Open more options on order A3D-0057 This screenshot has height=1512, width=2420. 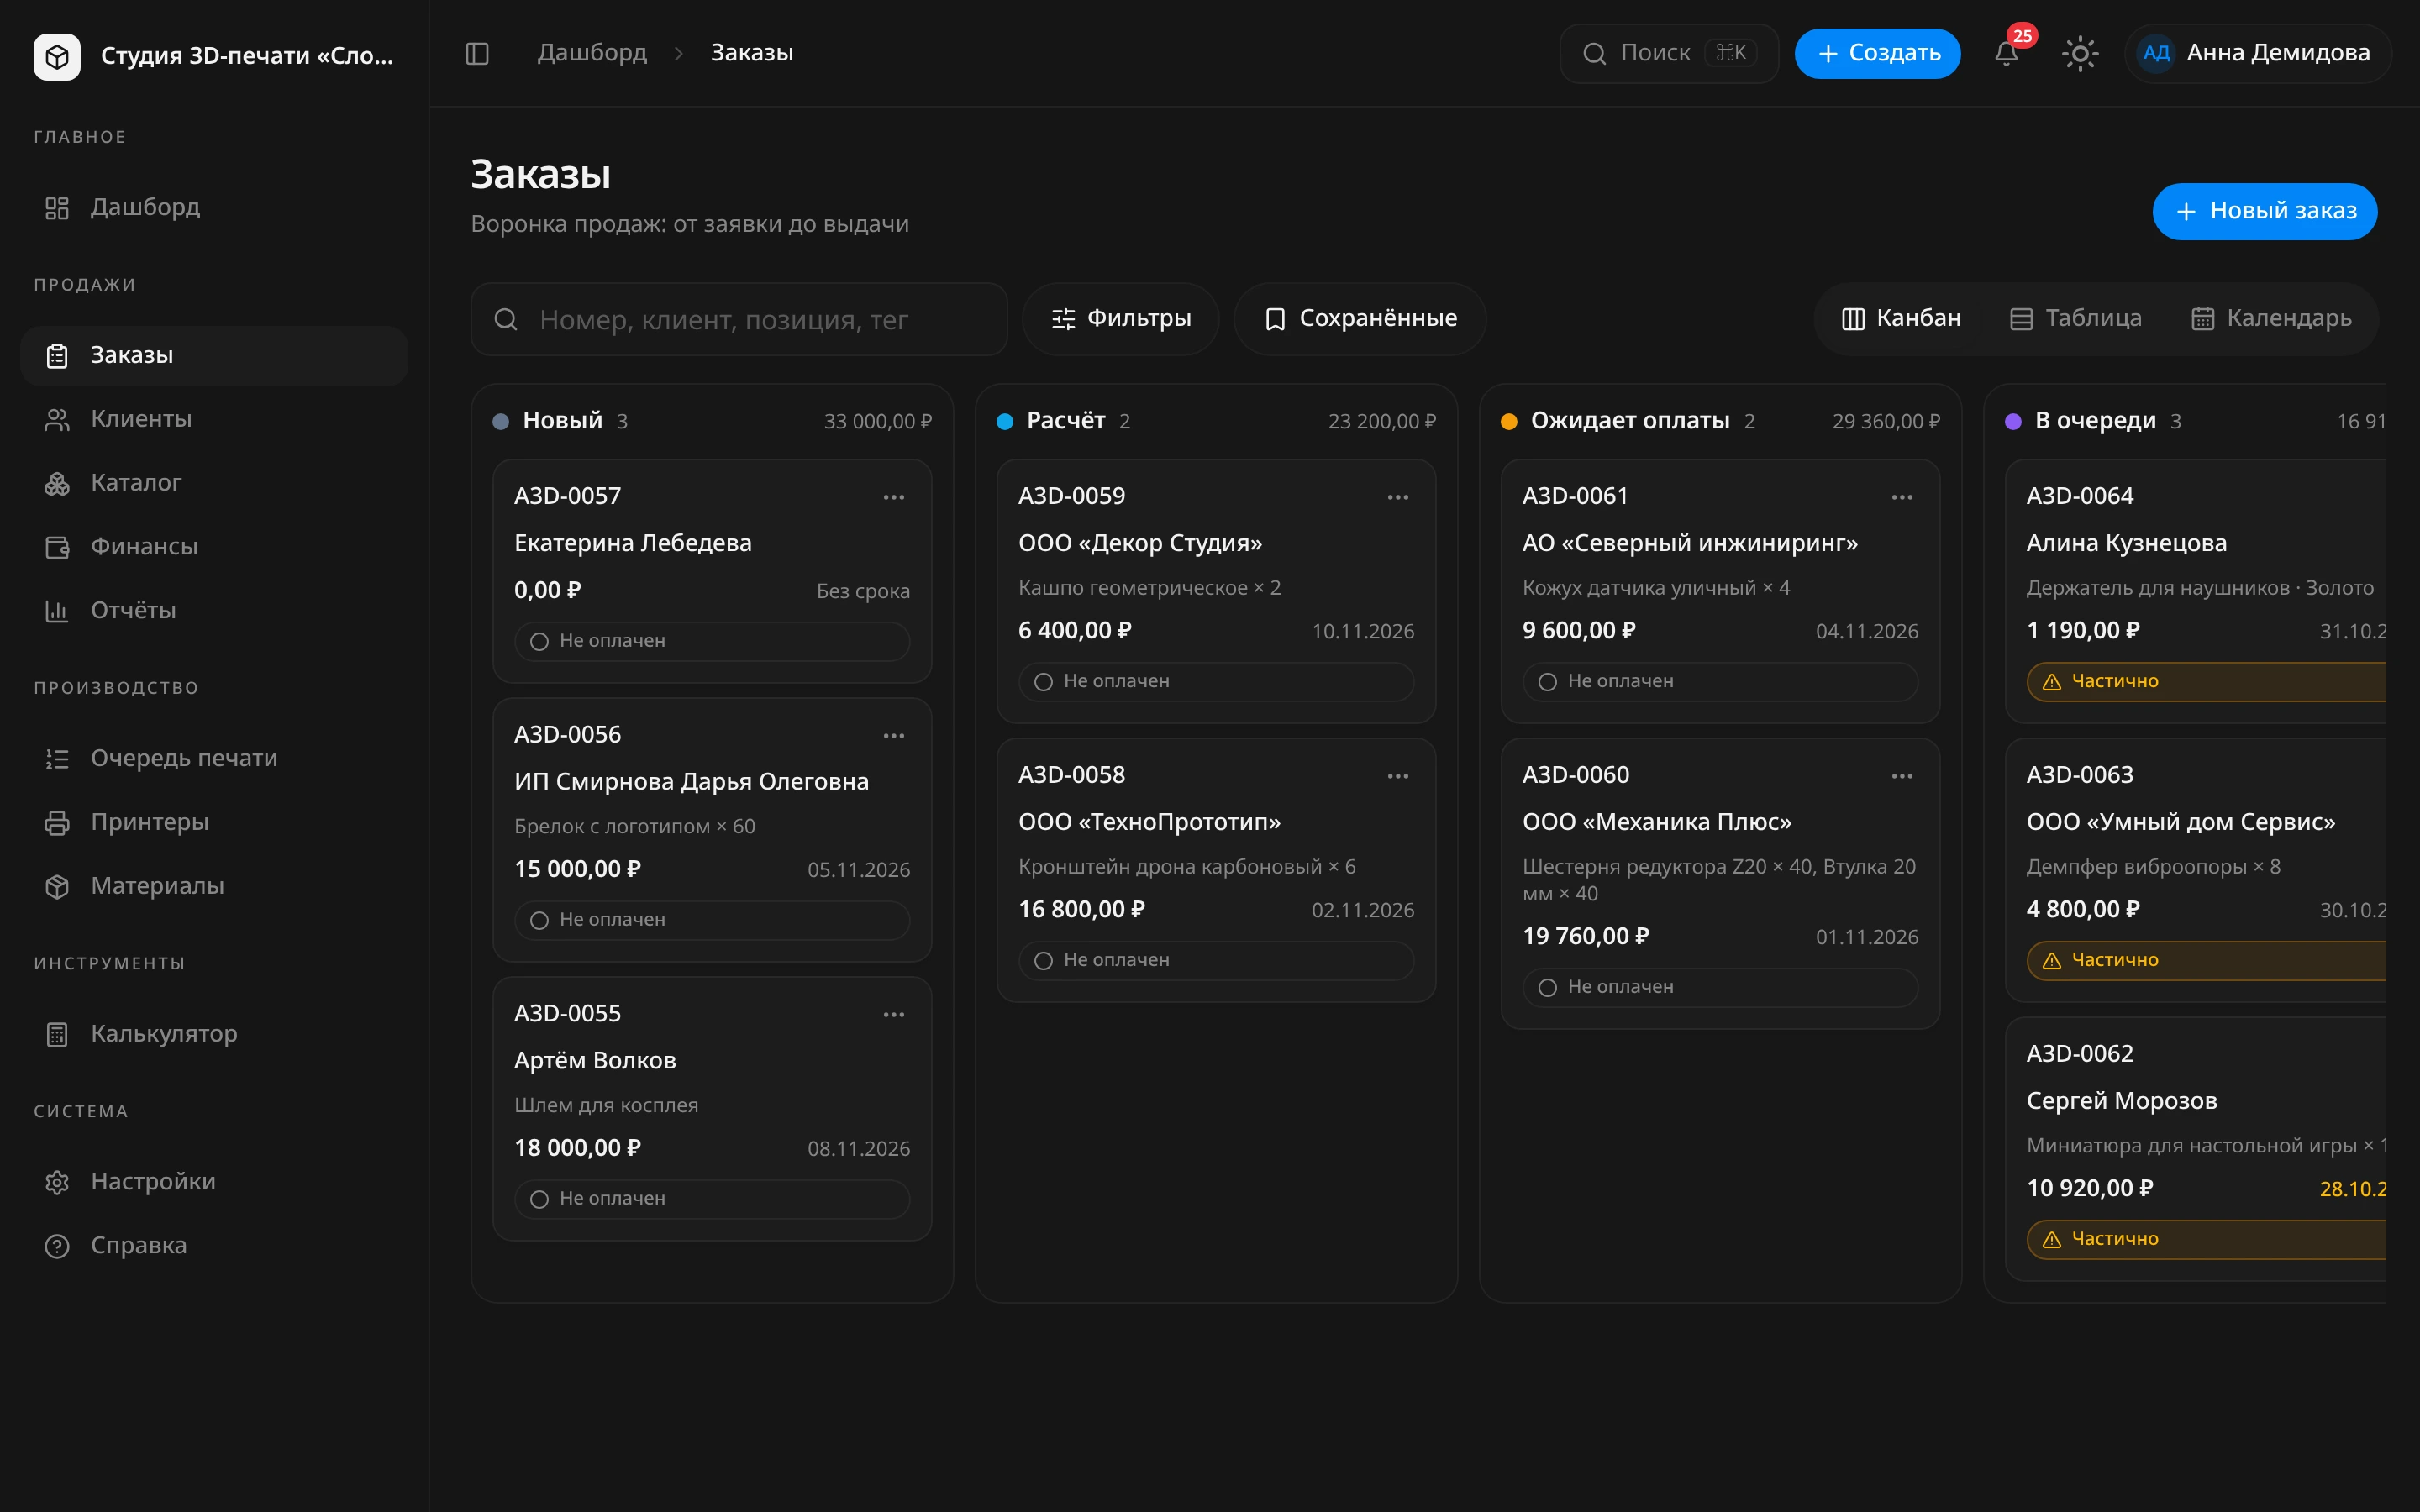tap(894, 497)
